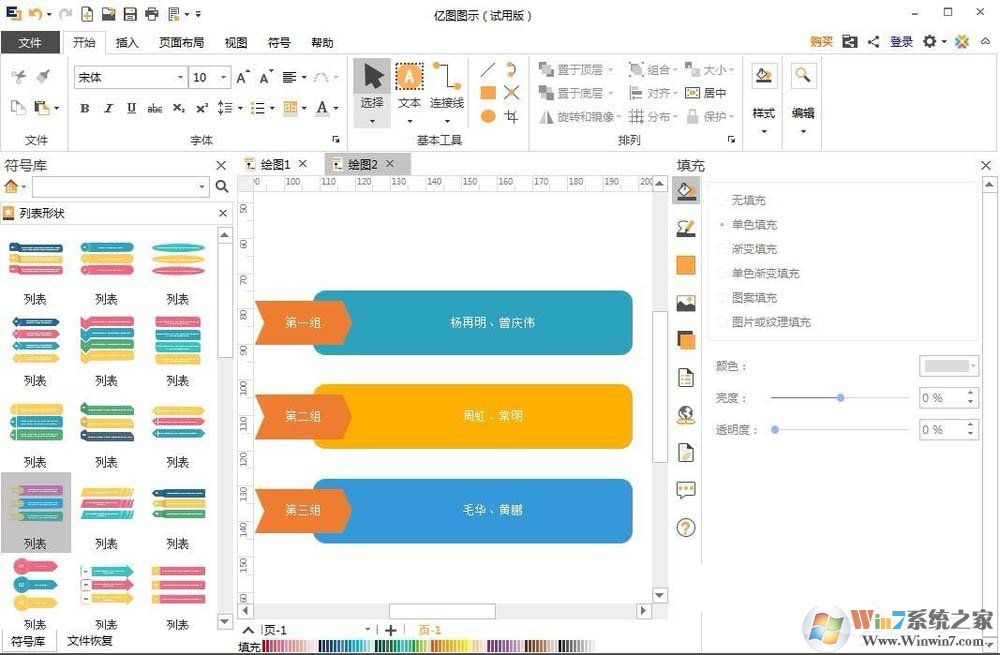Switch to the 插入 ribbon tab

[127, 42]
